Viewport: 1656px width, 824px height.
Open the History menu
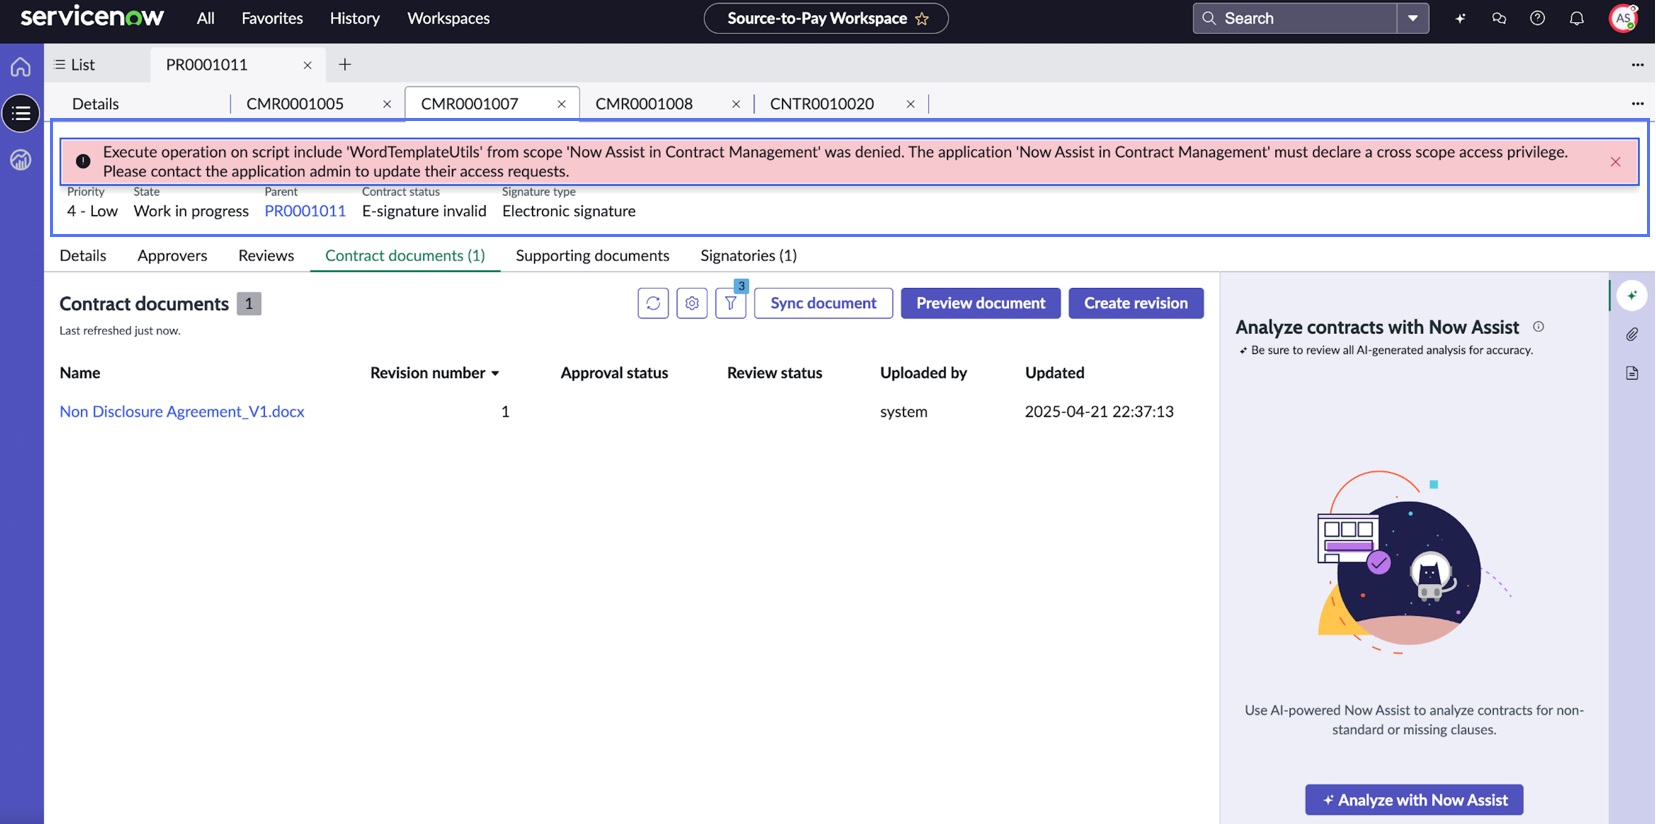coord(355,18)
